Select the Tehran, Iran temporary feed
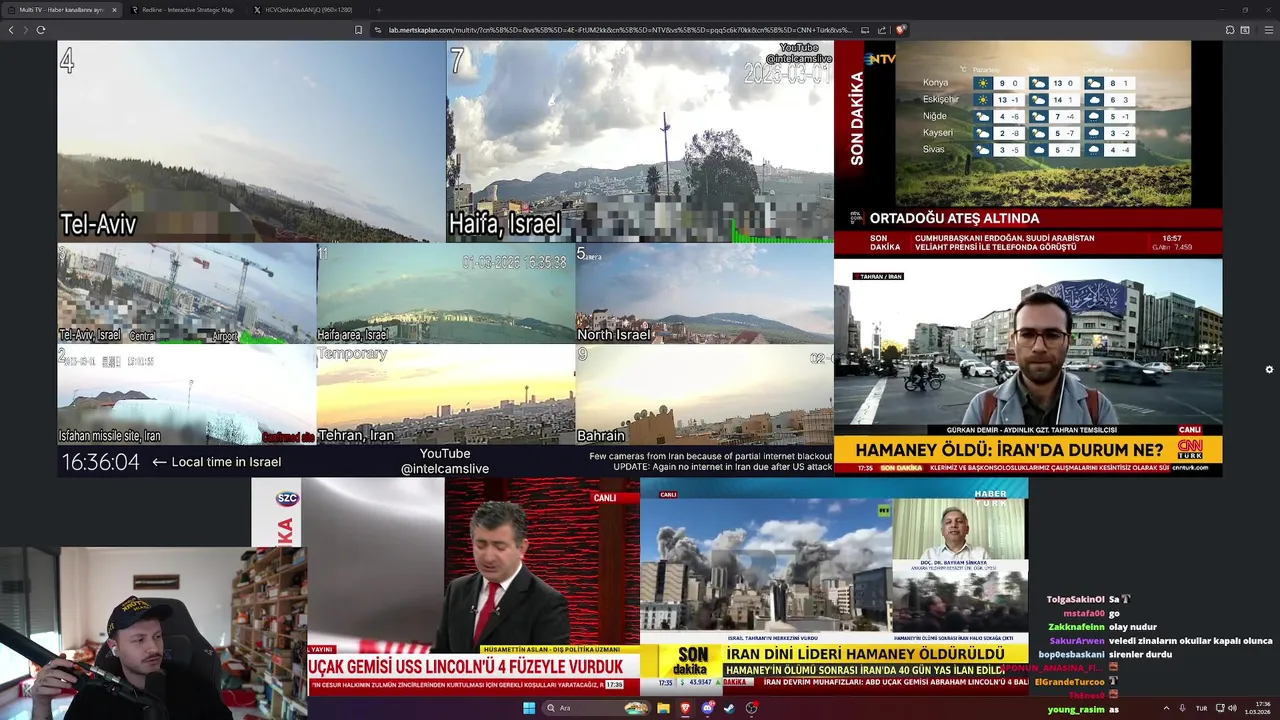This screenshot has width=1280, height=720. click(446, 395)
